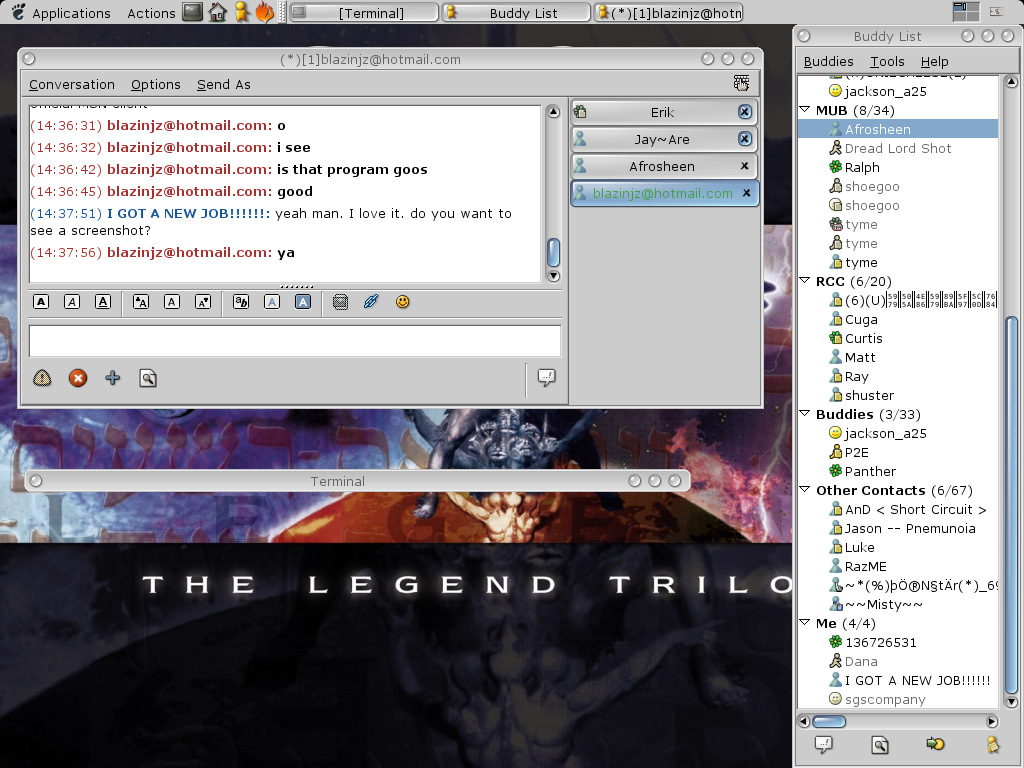Screen dimensions: 1024x768
Task: Select Curtis in the RCC group
Action: 898,338
